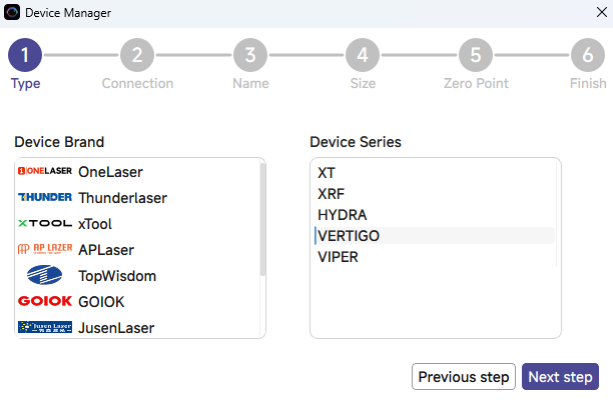Pick the APLaser logo icon
The height and width of the screenshot is (407, 613).
(x=45, y=249)
